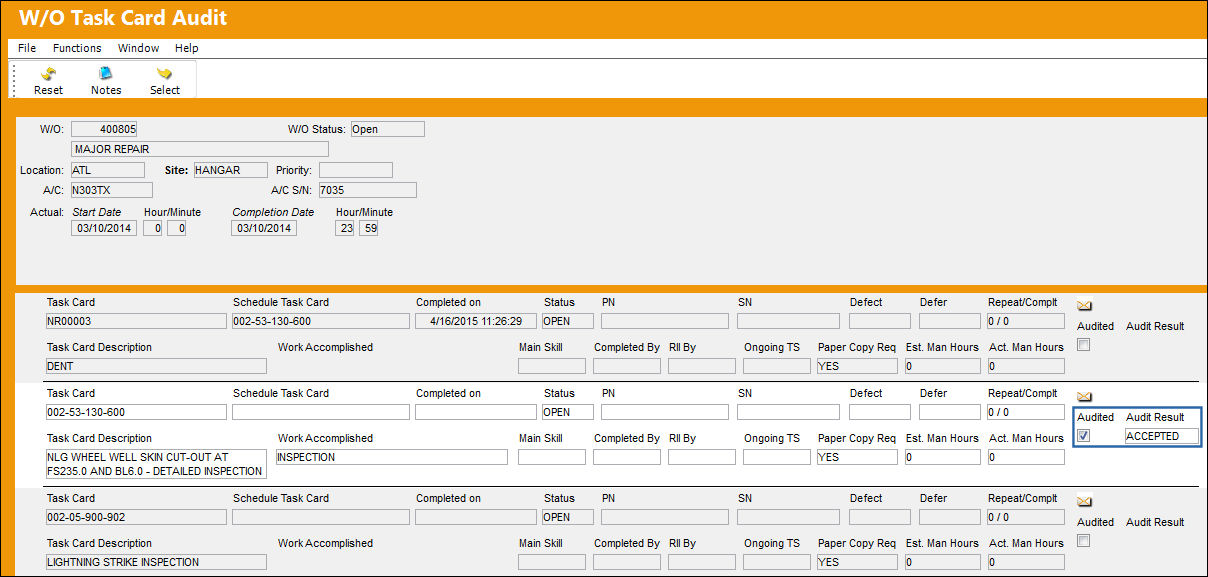Click the ACCEPTED audit result field
The width and height of the screenshot is (1208, 577).
[x=1160, y=436]
